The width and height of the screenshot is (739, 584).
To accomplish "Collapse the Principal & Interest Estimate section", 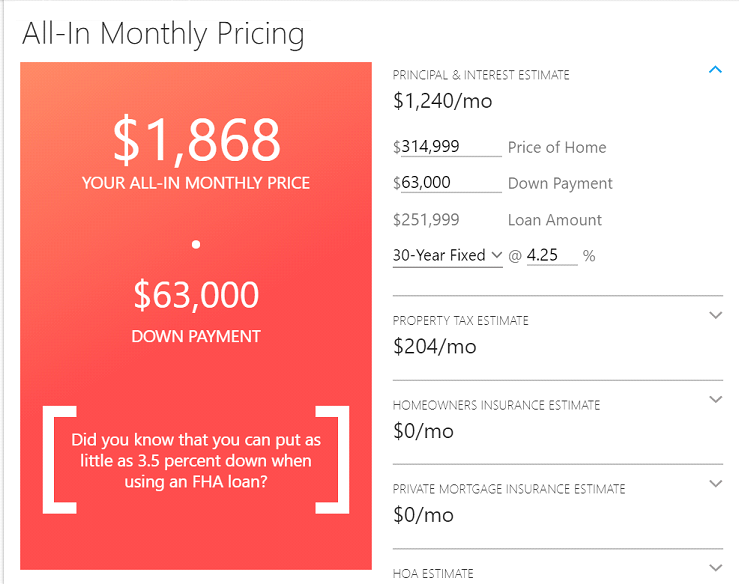I will tap(715, 70).
